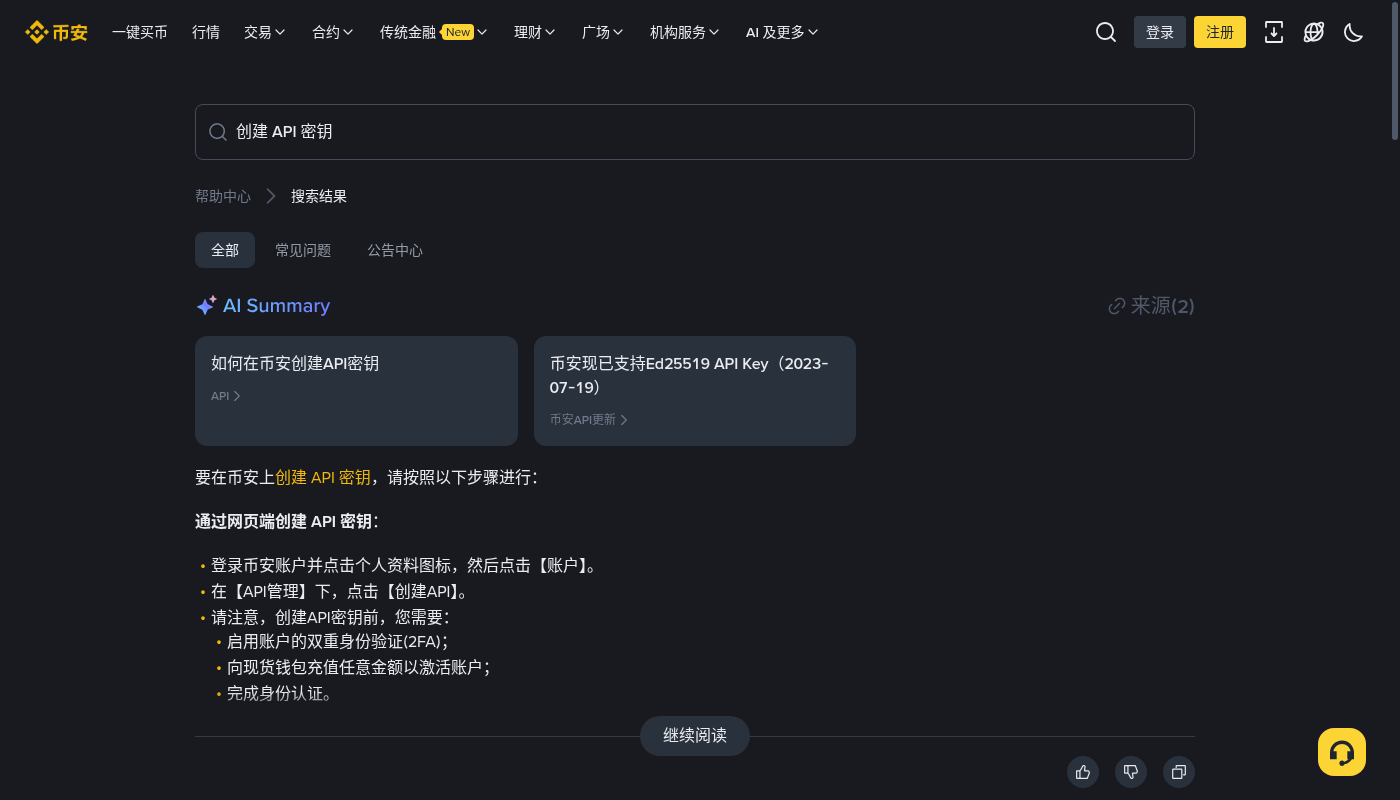
Task: Open the API category link on first card
Action: coord(226,396)
